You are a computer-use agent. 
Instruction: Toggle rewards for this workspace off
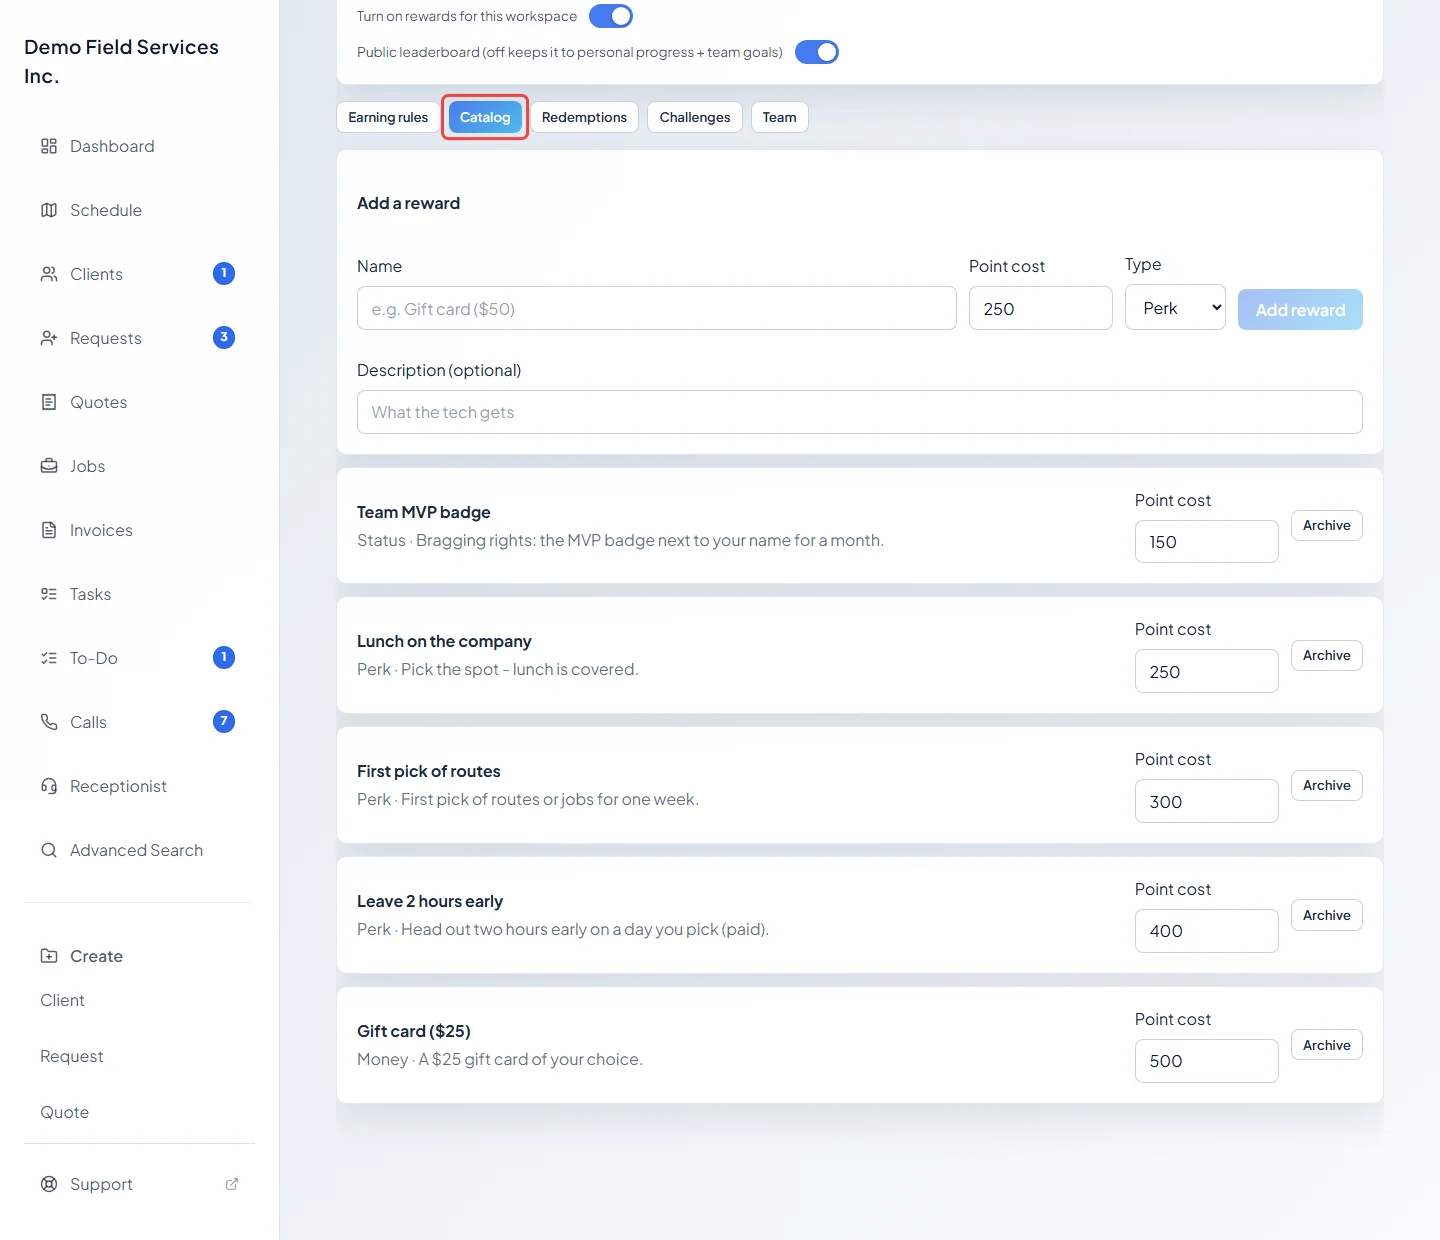click(x=611, y=16)
